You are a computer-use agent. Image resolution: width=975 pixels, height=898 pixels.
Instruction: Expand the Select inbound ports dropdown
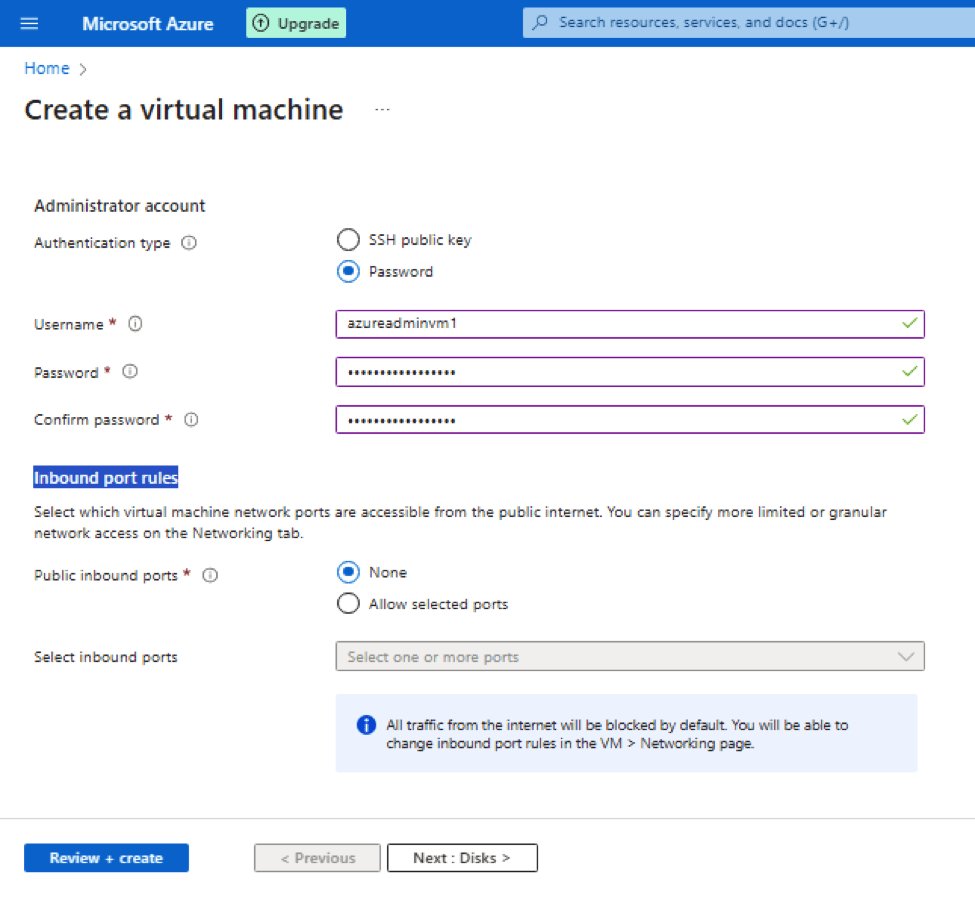pos(630,657)
